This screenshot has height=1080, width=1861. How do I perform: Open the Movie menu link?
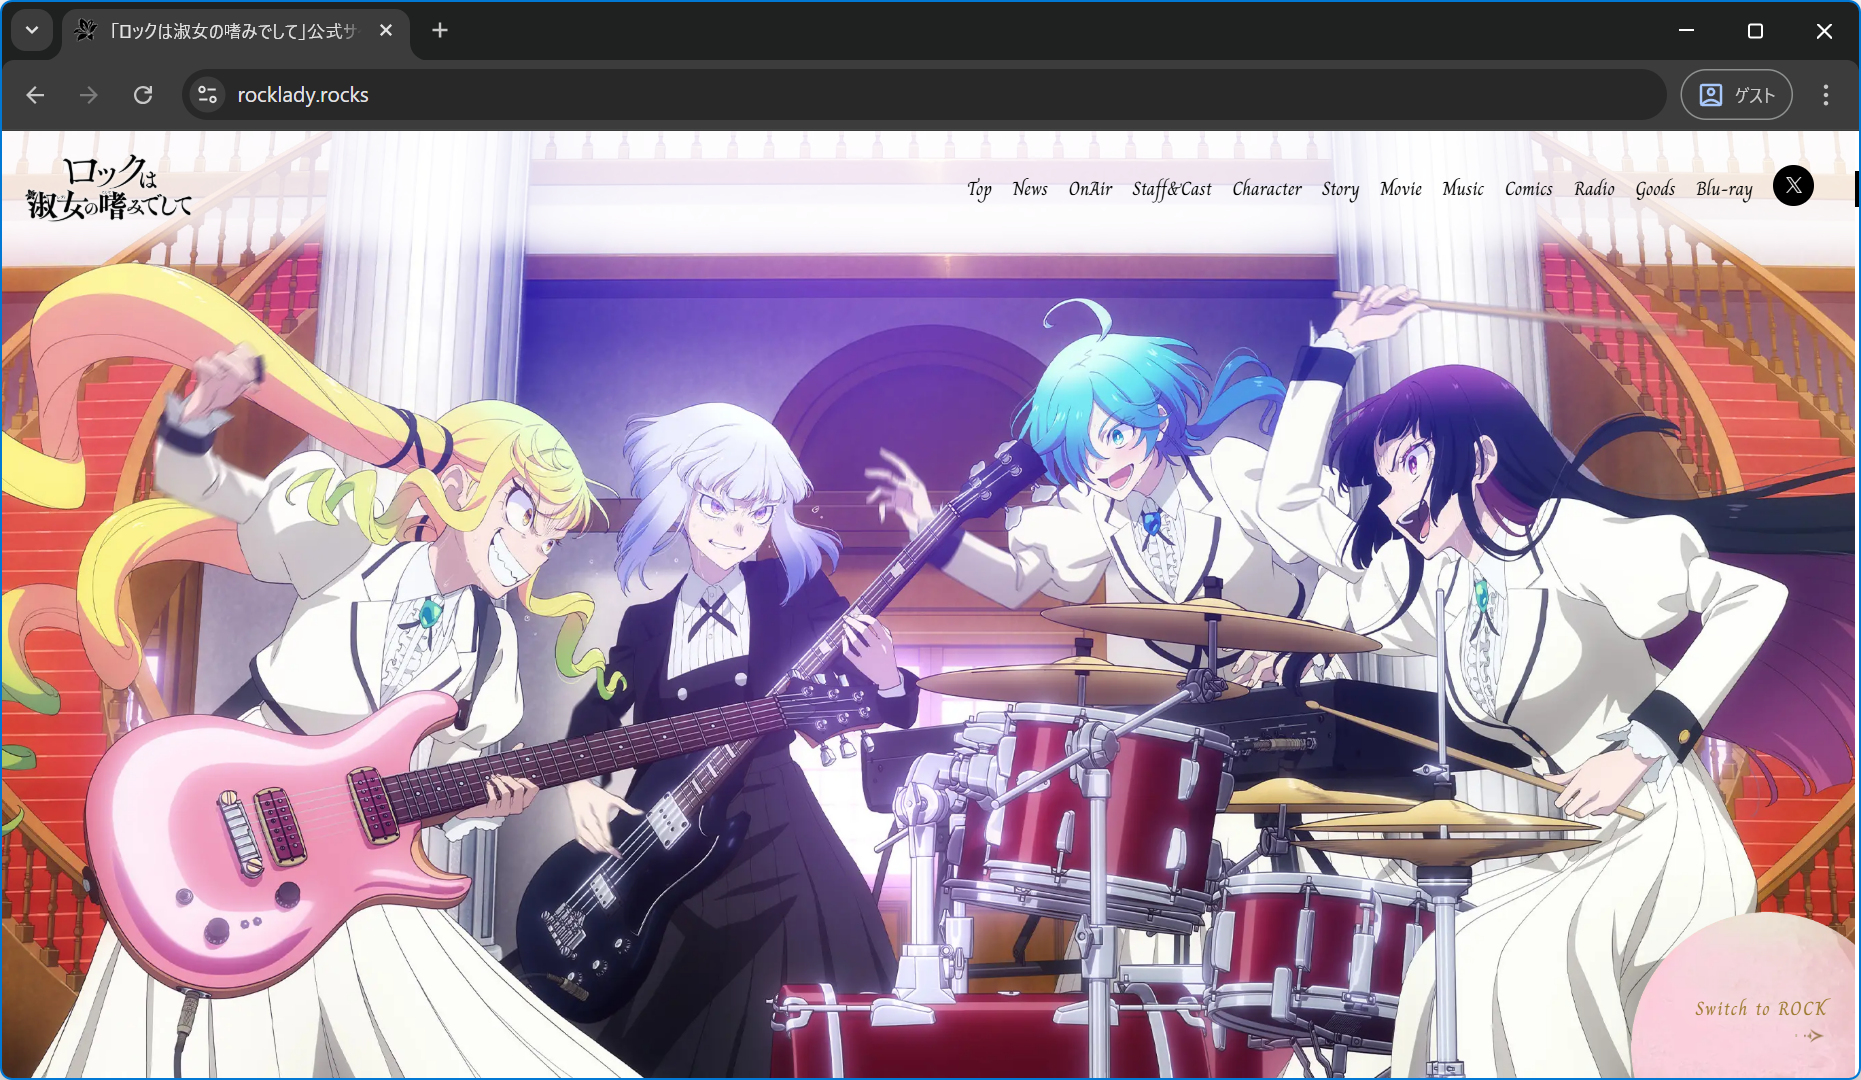1401,189
